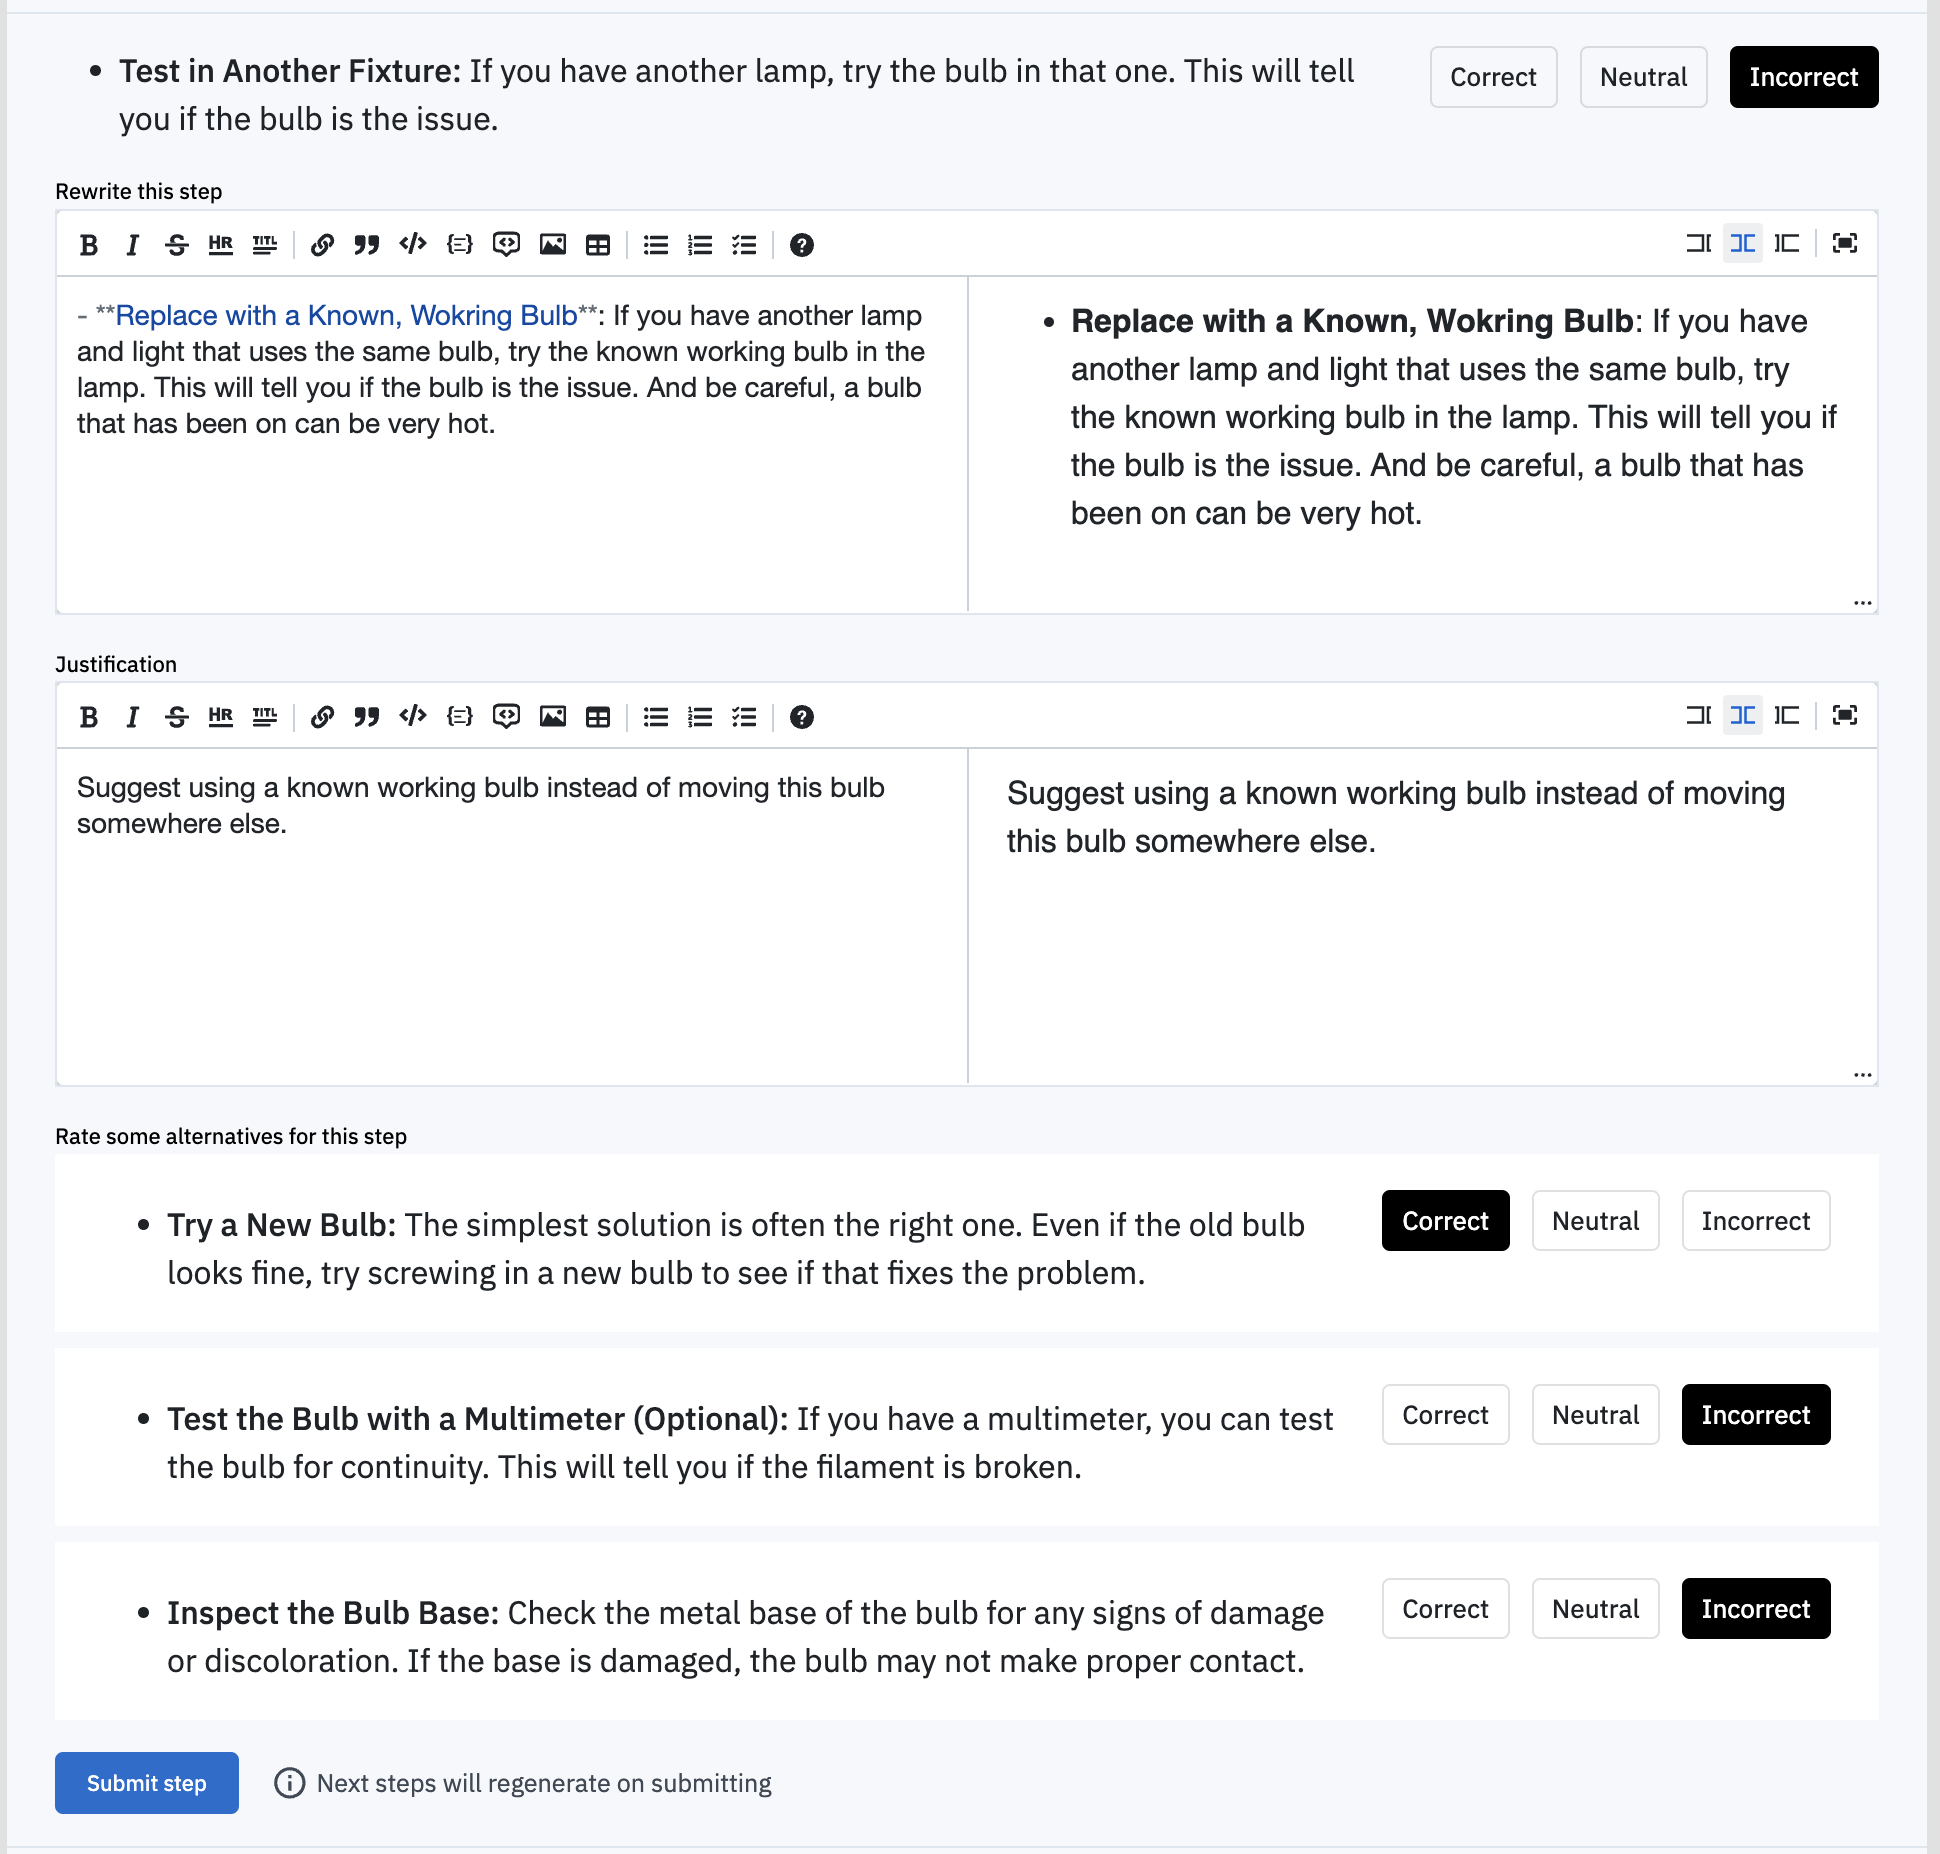The image size is (1940, 1854).
Task: Mark Try a New Bulb as Neutral
Action: click(1595, 1221)
